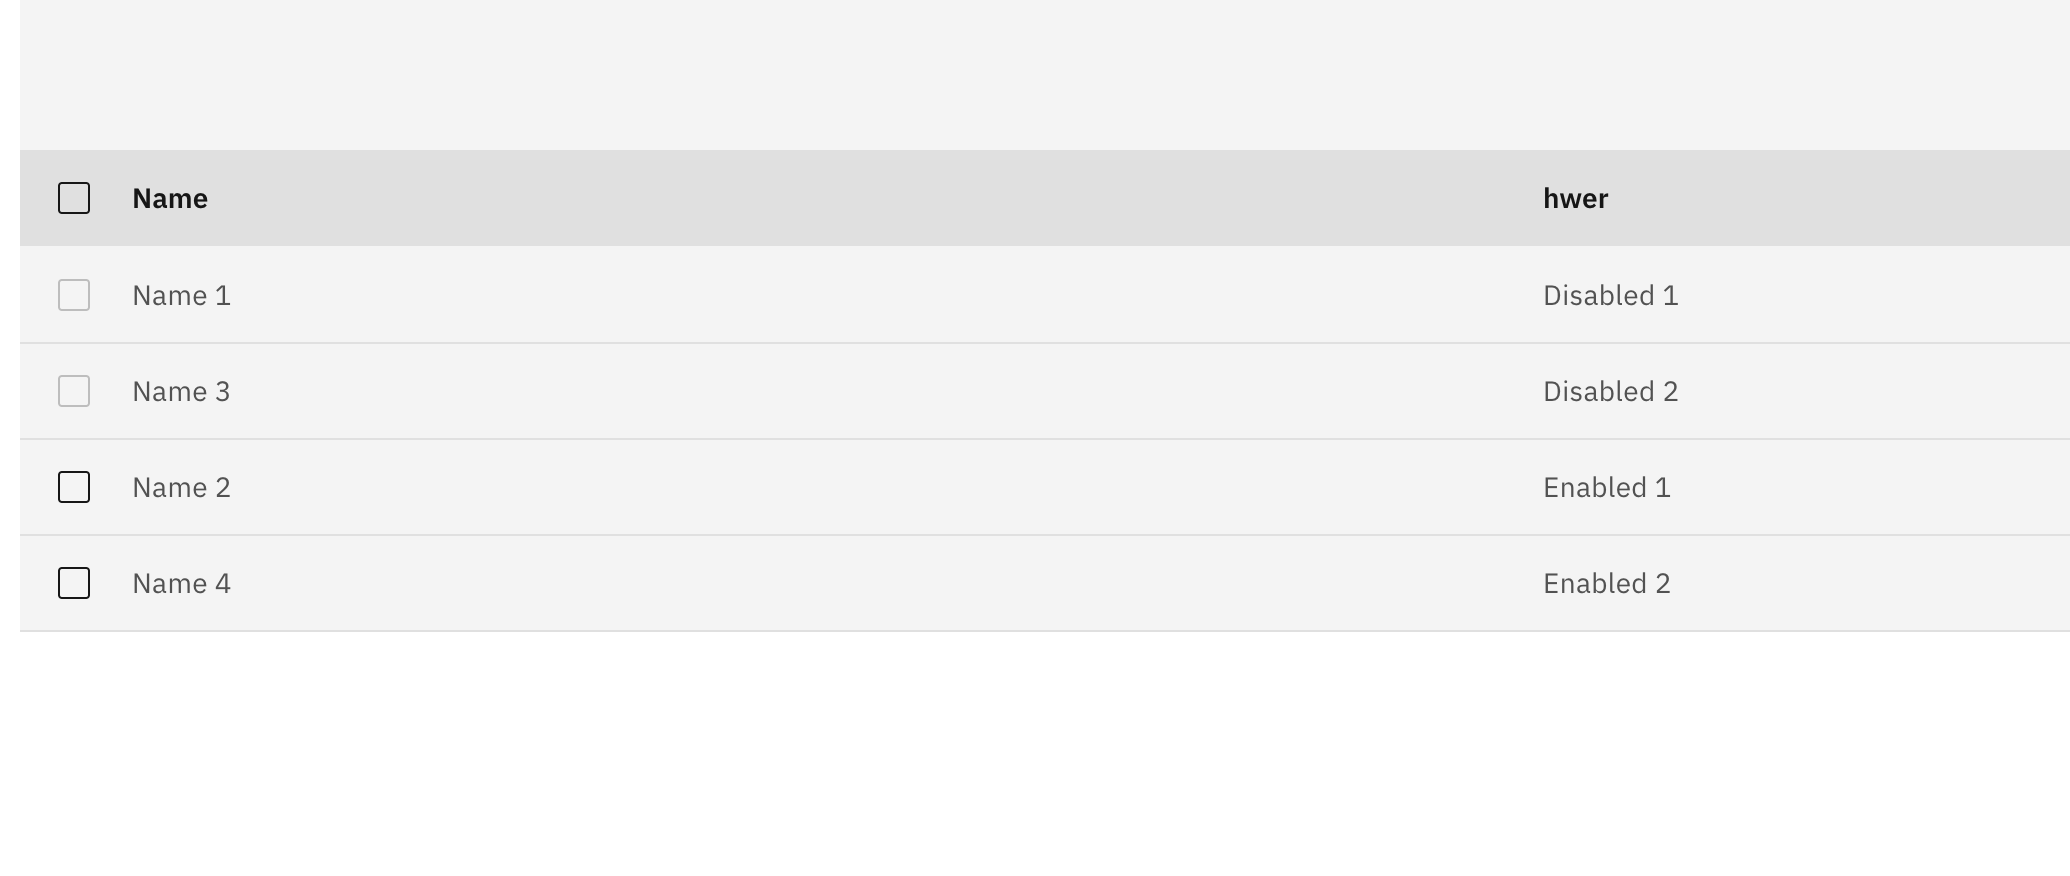Click the Enabled 2 value cell
The width and height of the screenshot is (2070, 876).
1606,583
